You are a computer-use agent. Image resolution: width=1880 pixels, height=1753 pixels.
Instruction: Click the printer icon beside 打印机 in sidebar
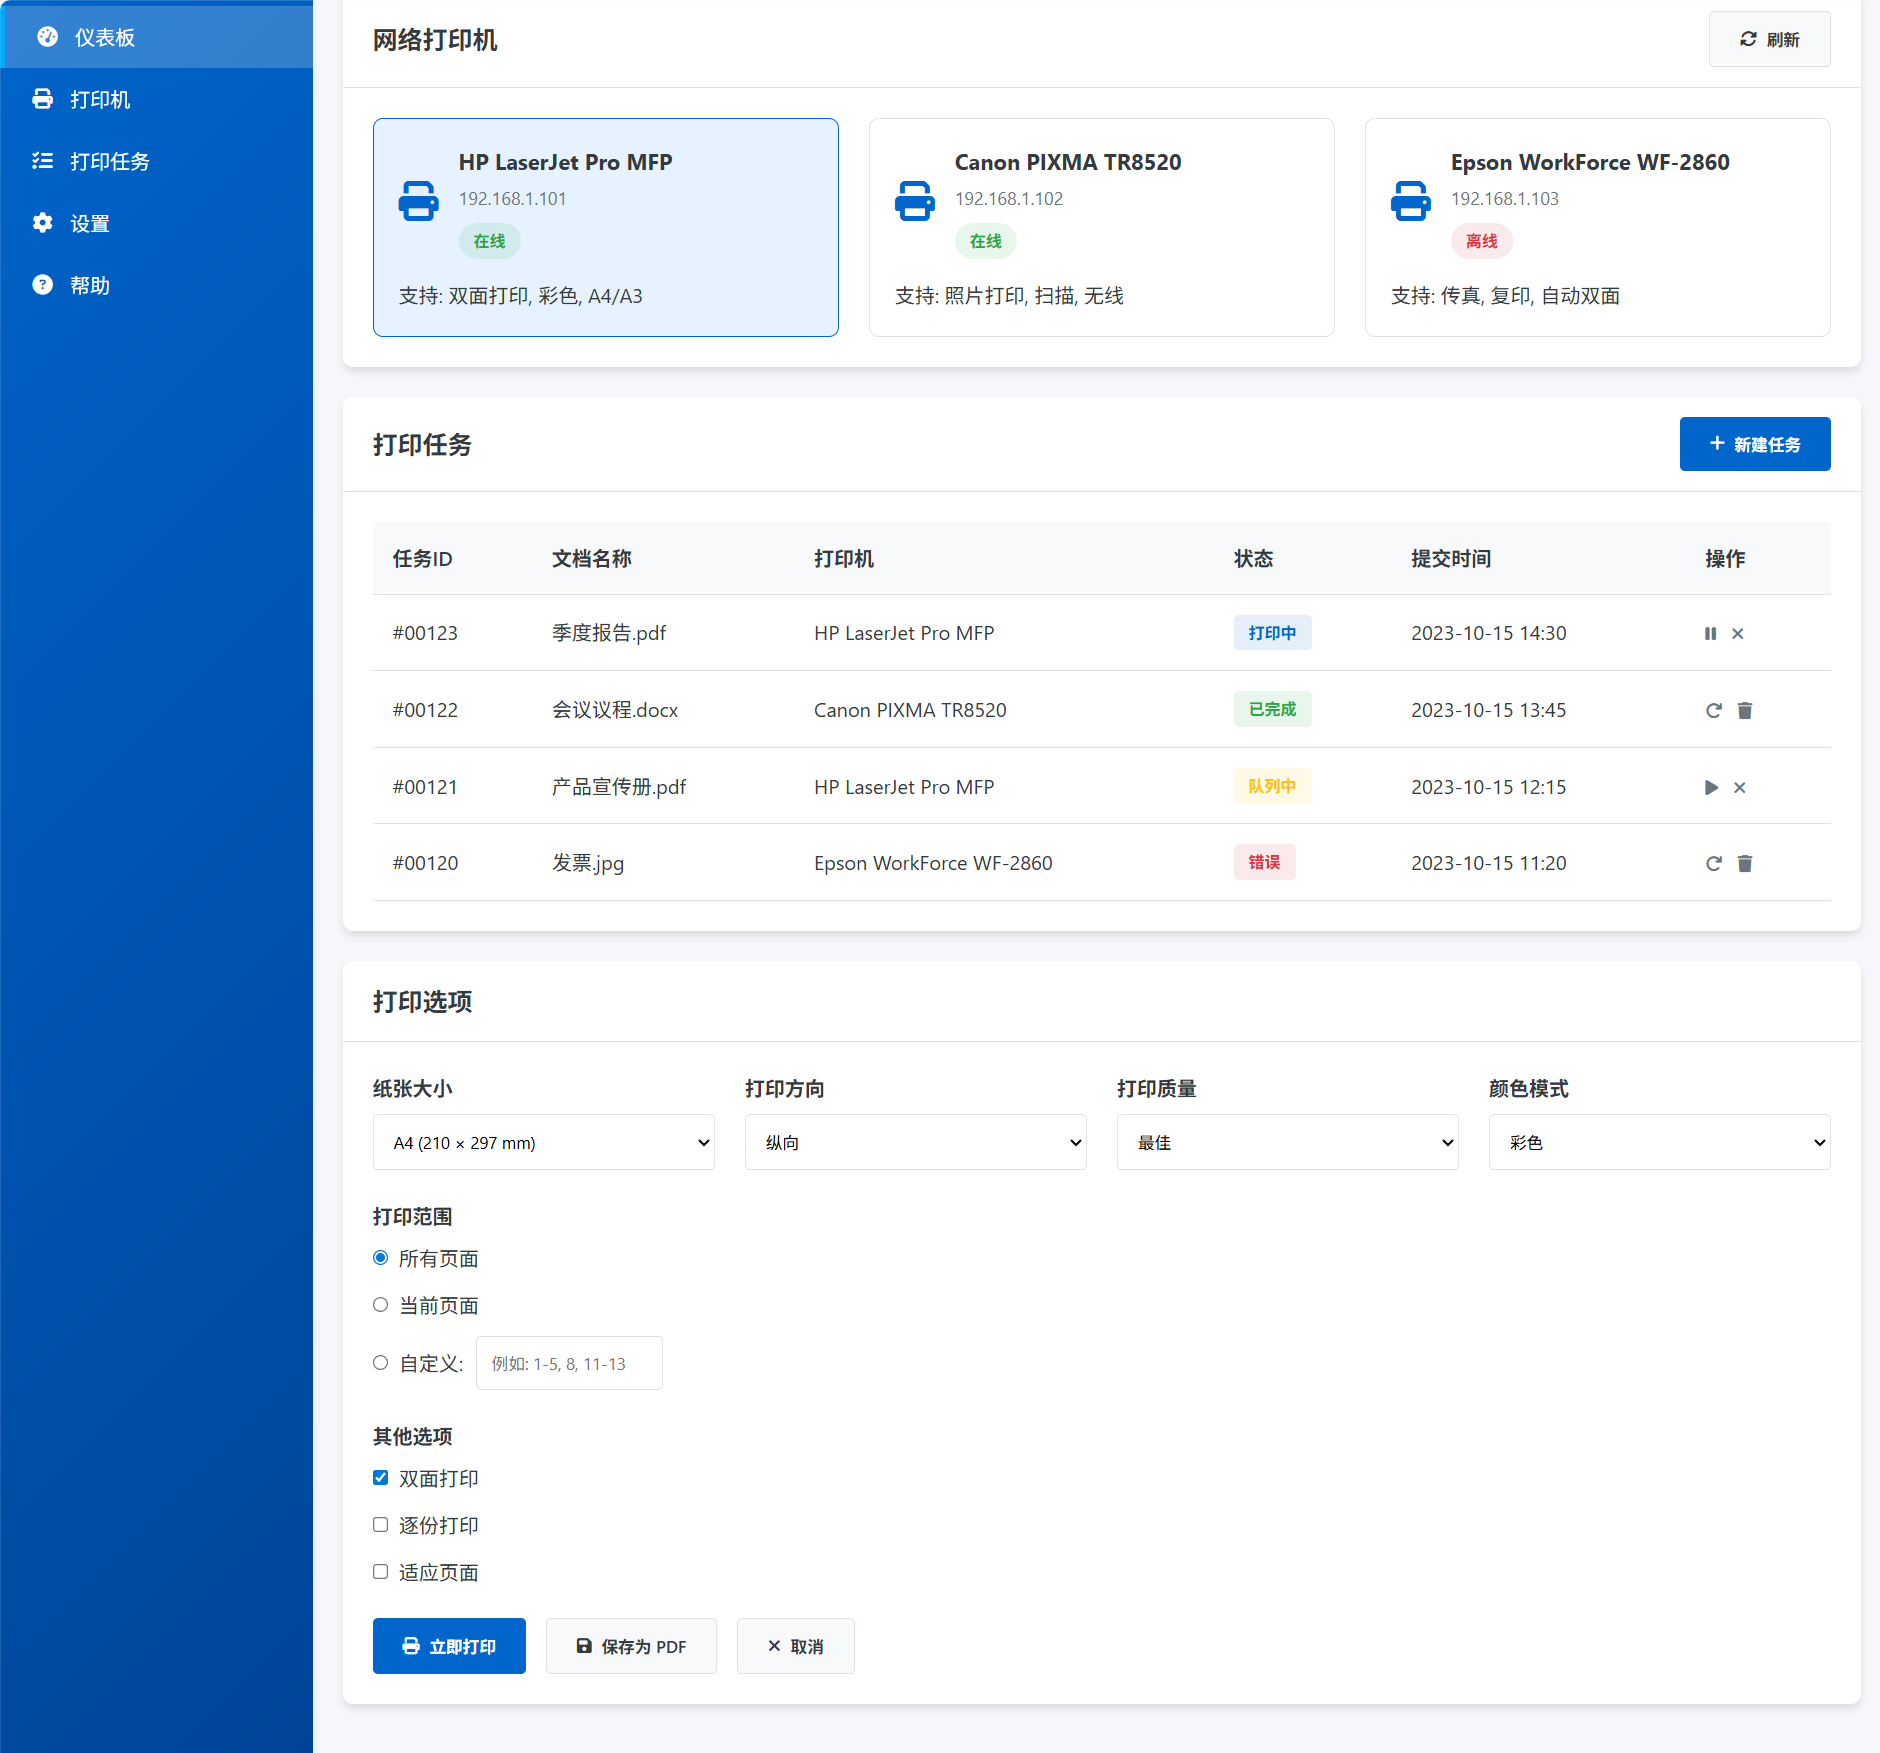[43, 99]
